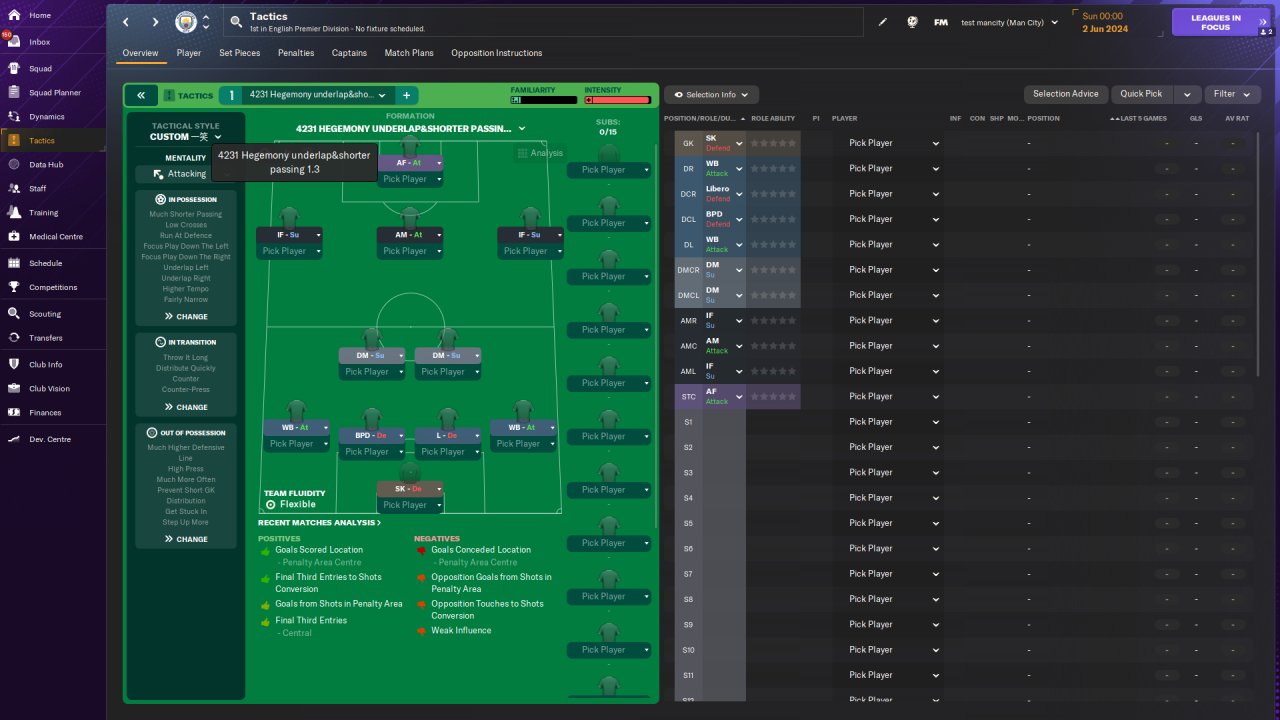Open the Scouting magnifier icon
Image resolution: width=1280 pixels, height=720 pixels.
click(x=14, y=313)
